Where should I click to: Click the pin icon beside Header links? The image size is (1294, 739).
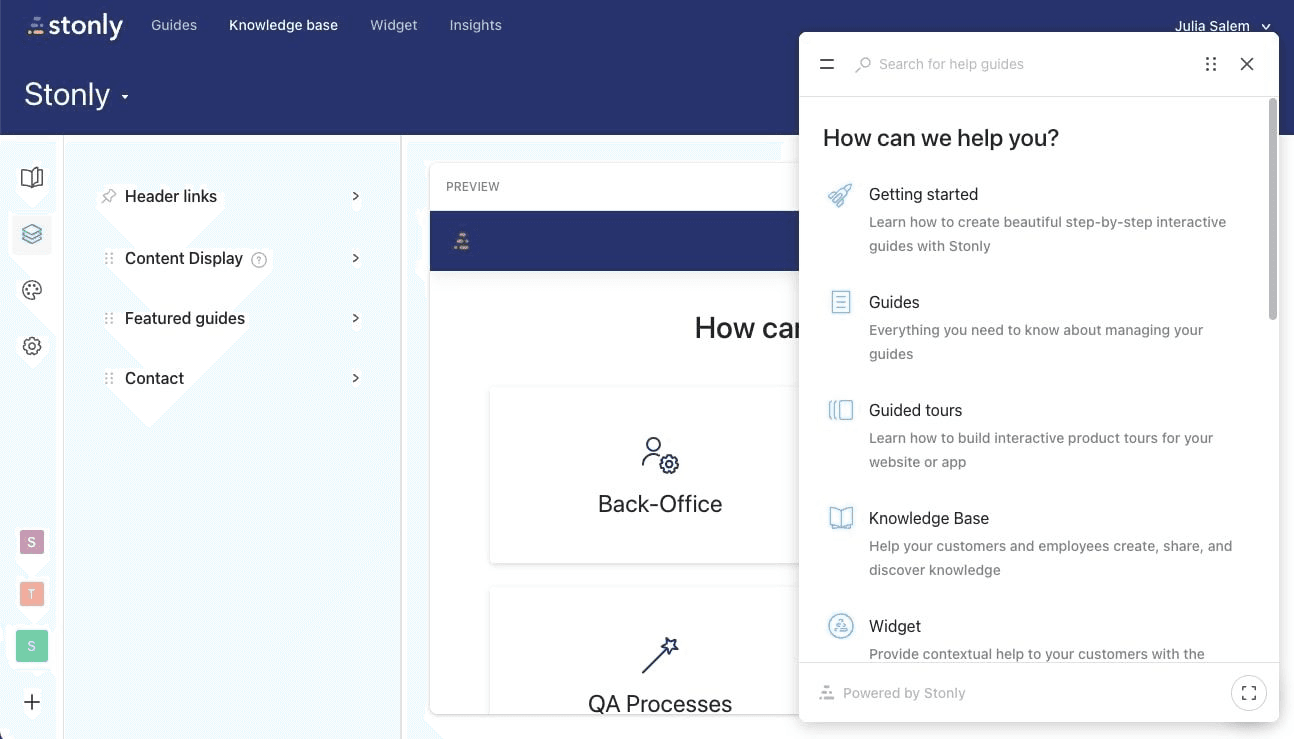[109, 196]
